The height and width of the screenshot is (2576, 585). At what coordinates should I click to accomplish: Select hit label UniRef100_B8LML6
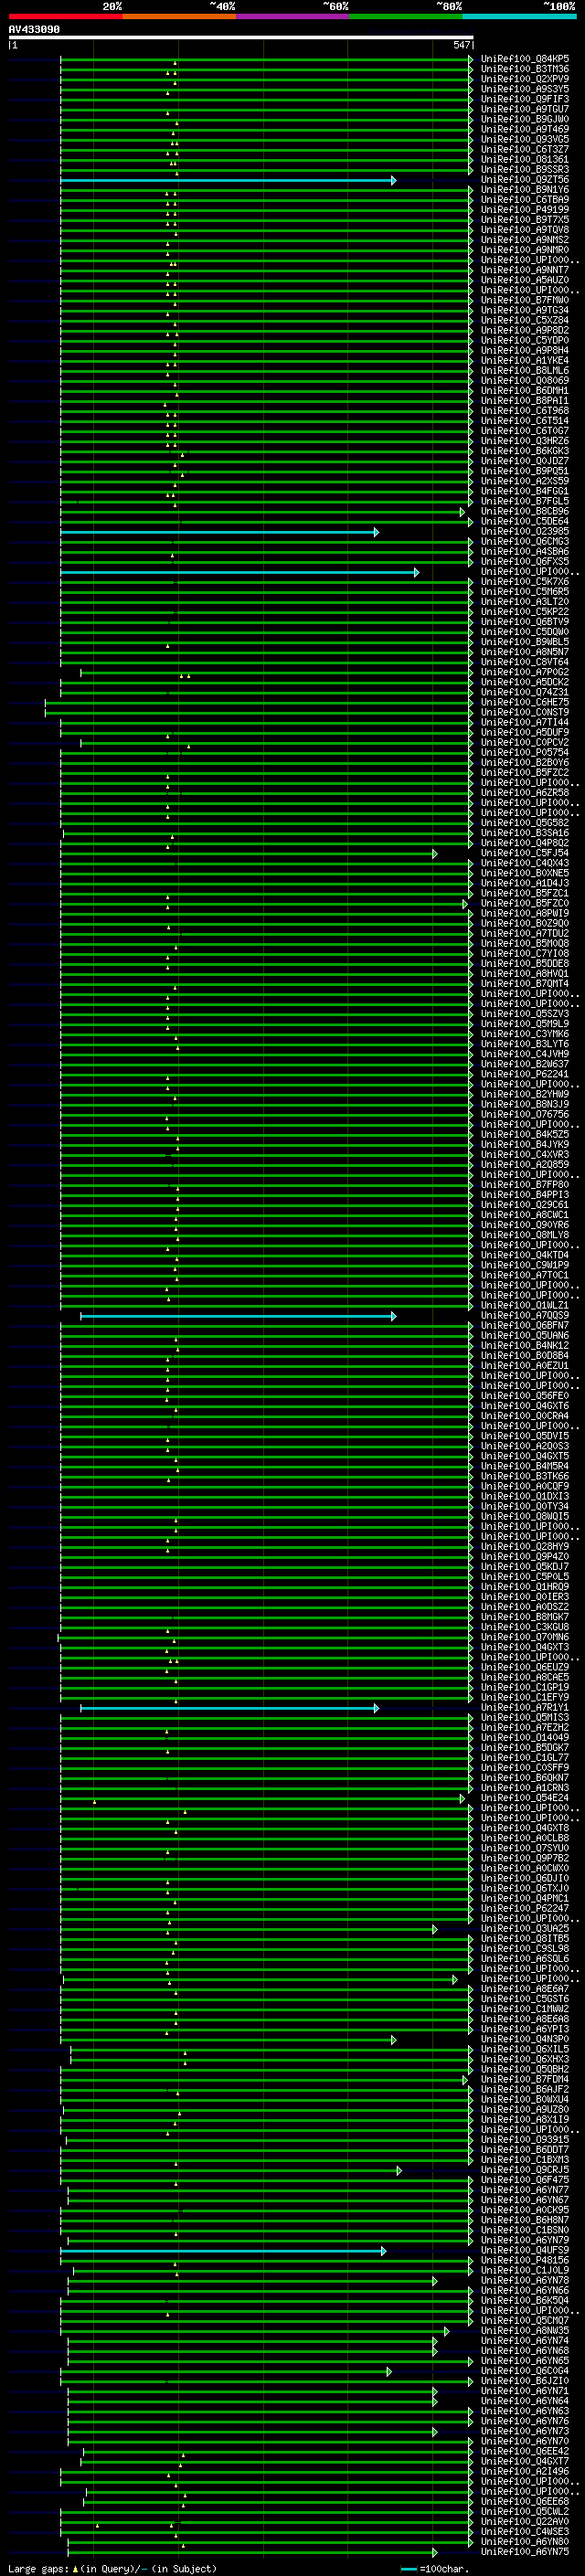coord(525,371)
